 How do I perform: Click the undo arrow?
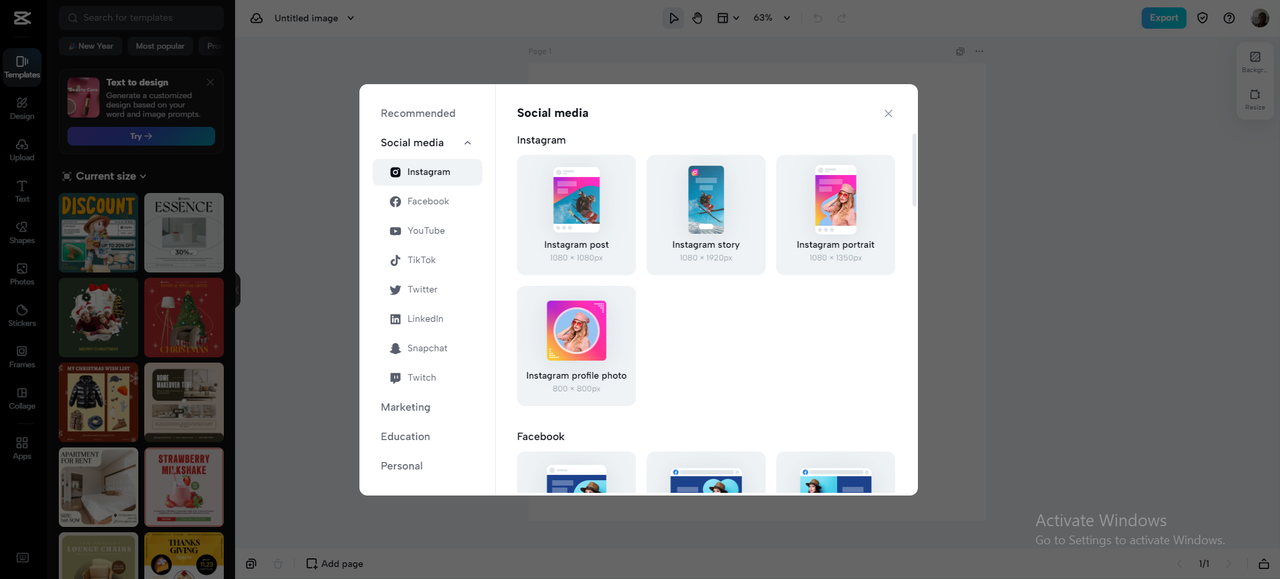point(818,18)
